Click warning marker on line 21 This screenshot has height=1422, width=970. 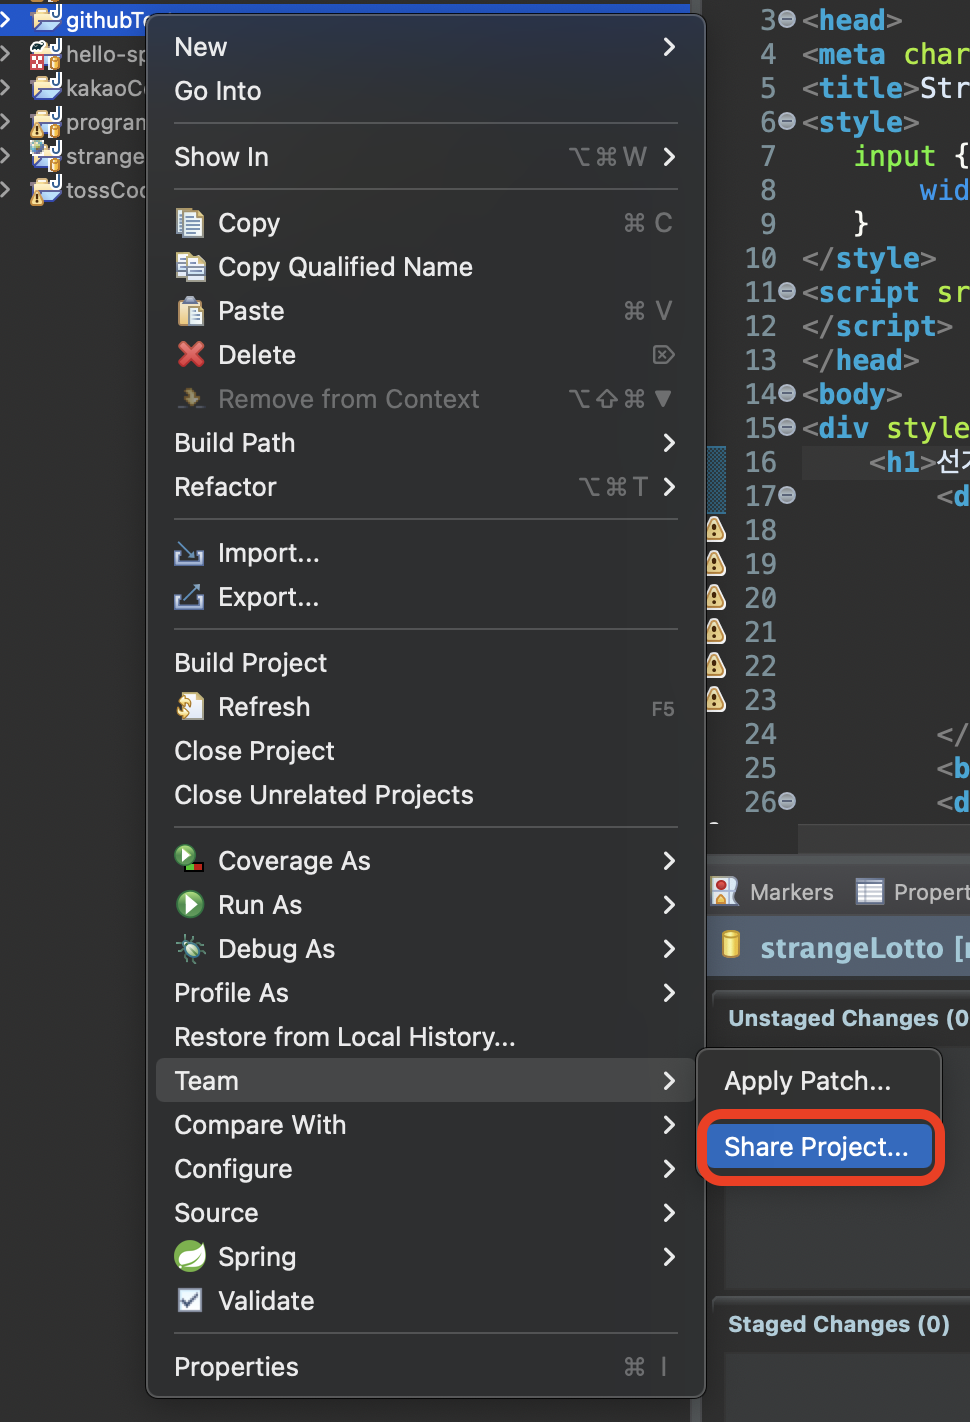tap(716, 631)
